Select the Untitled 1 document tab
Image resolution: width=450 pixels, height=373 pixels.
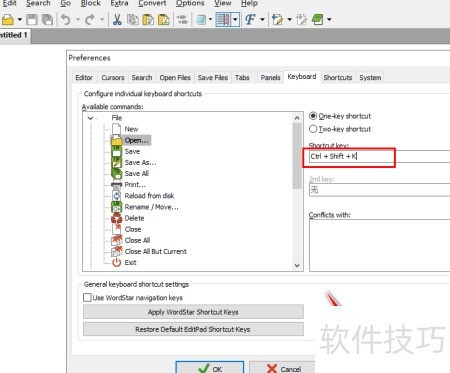tap(14, 35)
